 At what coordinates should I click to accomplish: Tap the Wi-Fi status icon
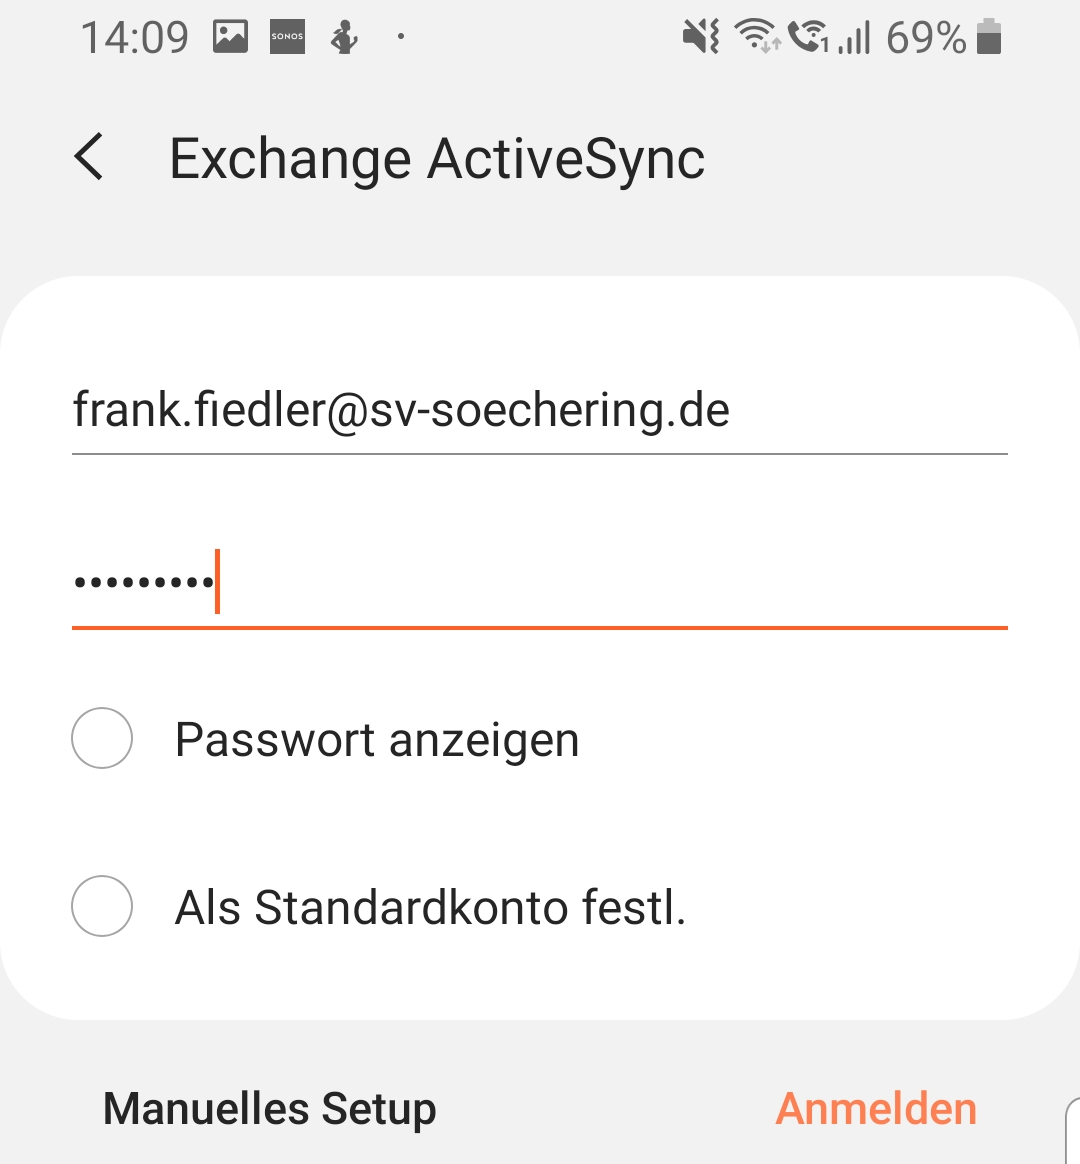[x=756, y=36]
